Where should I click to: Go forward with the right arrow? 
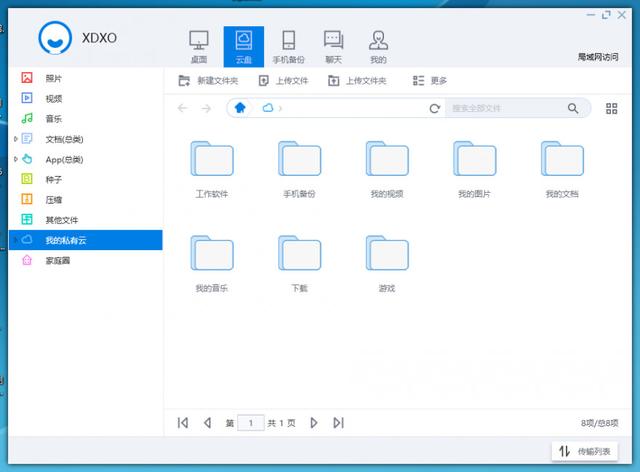207,108
